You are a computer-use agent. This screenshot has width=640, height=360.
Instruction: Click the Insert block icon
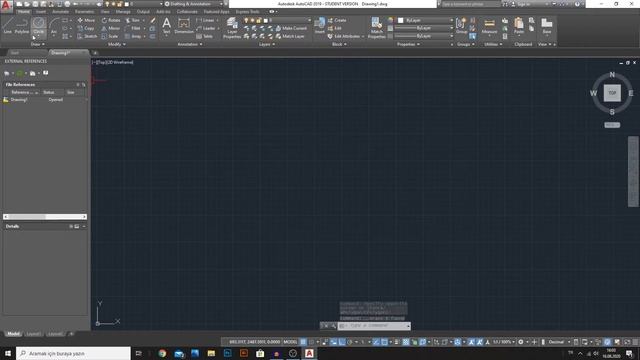pos(320,25)
